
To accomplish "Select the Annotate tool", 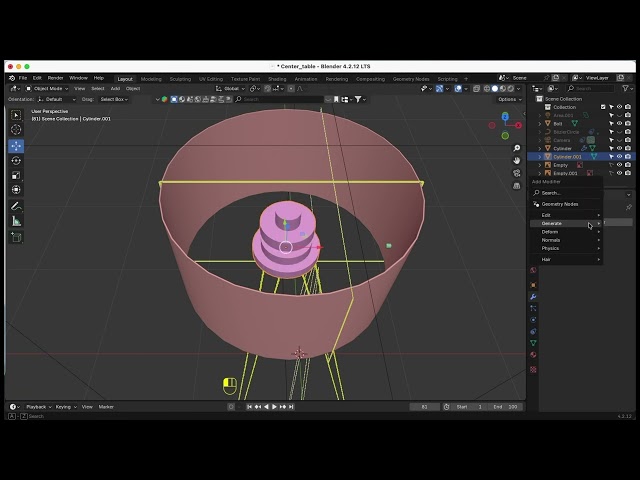I will [16, 206].
